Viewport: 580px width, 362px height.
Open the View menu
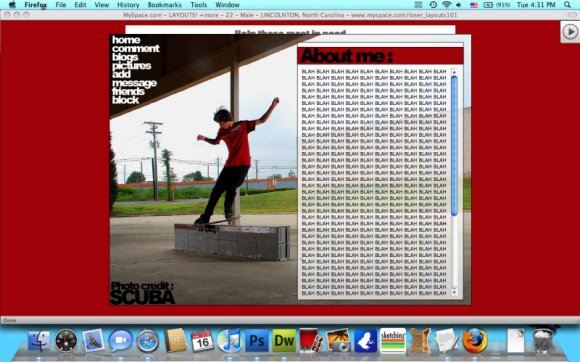click(x=101, y=5)
